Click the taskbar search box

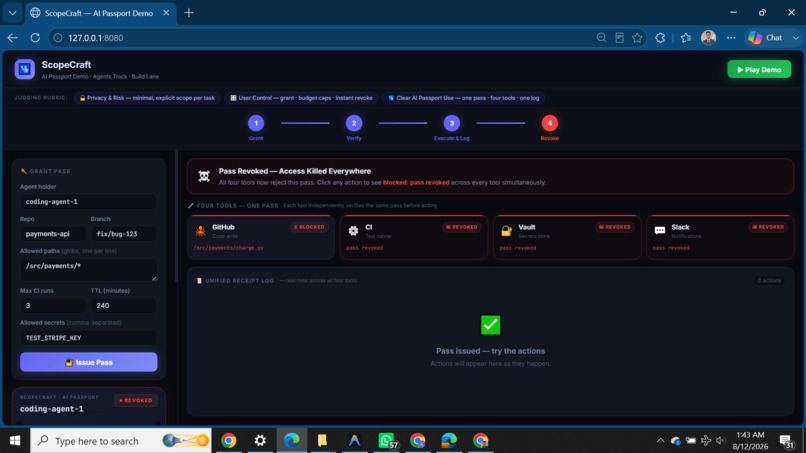(x=121, y=441)
